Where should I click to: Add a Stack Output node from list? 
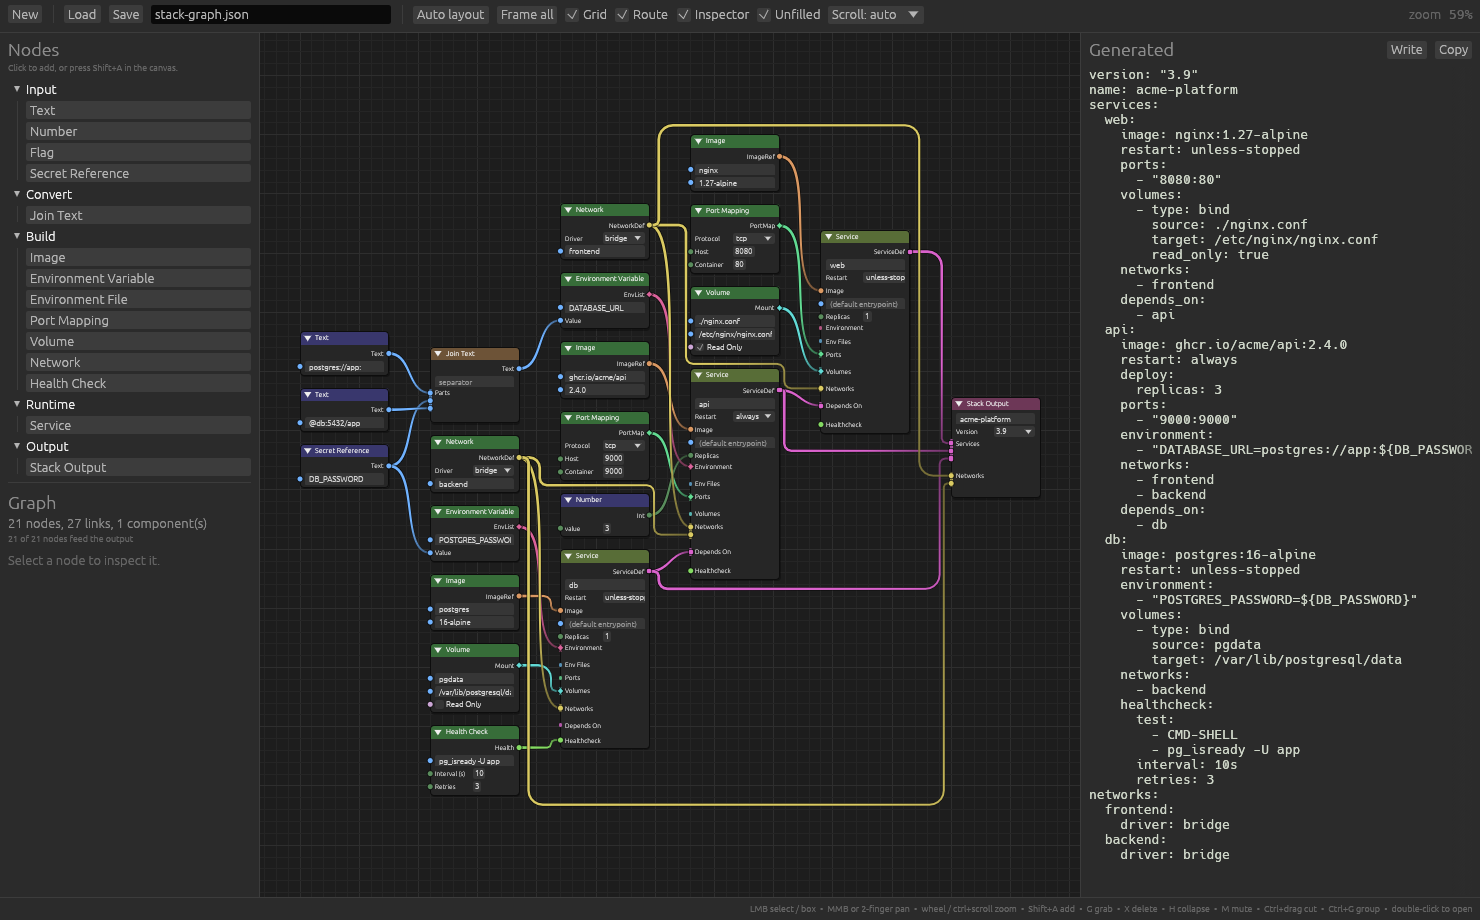coord(138,467)
